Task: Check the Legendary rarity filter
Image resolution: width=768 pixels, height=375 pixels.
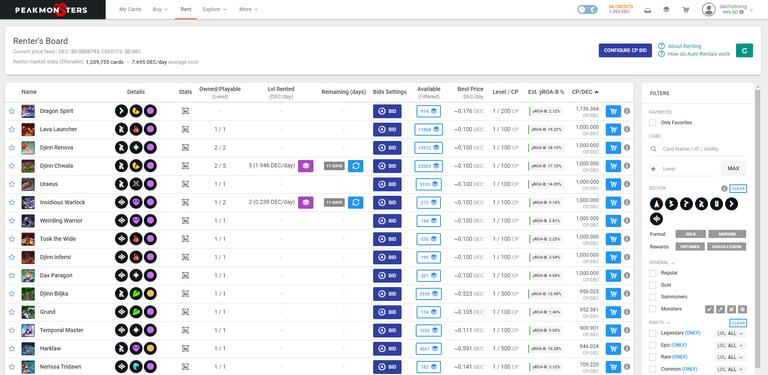Action: coord(652,333)
